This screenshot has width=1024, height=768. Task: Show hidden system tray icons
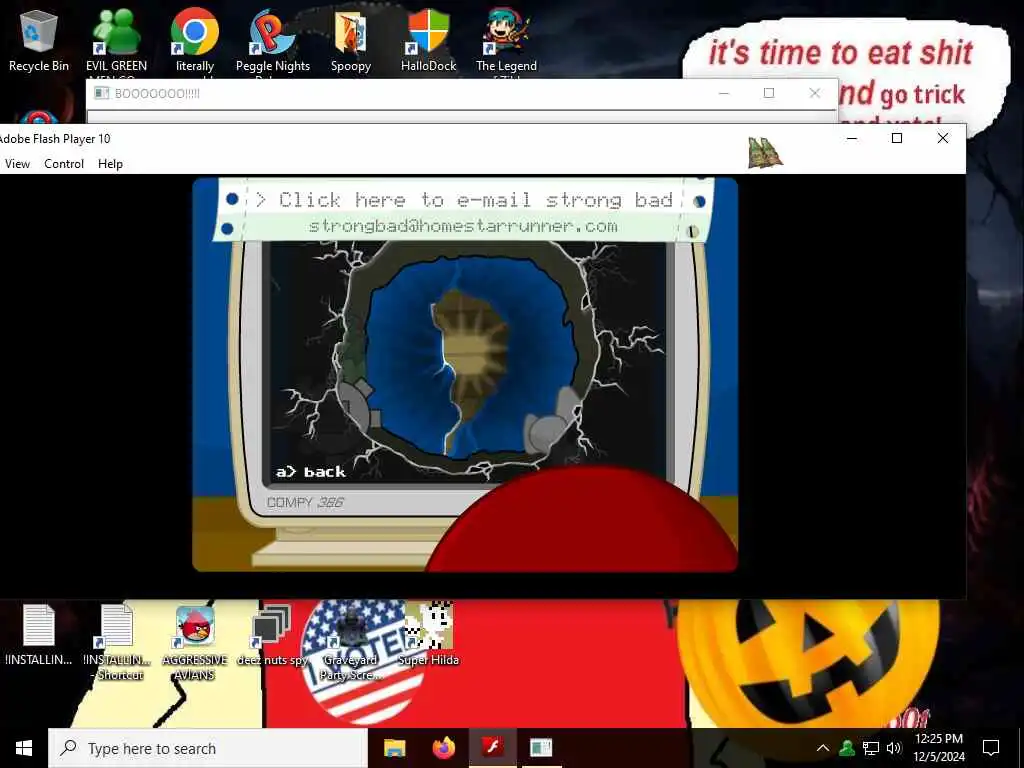pos(823,748)
